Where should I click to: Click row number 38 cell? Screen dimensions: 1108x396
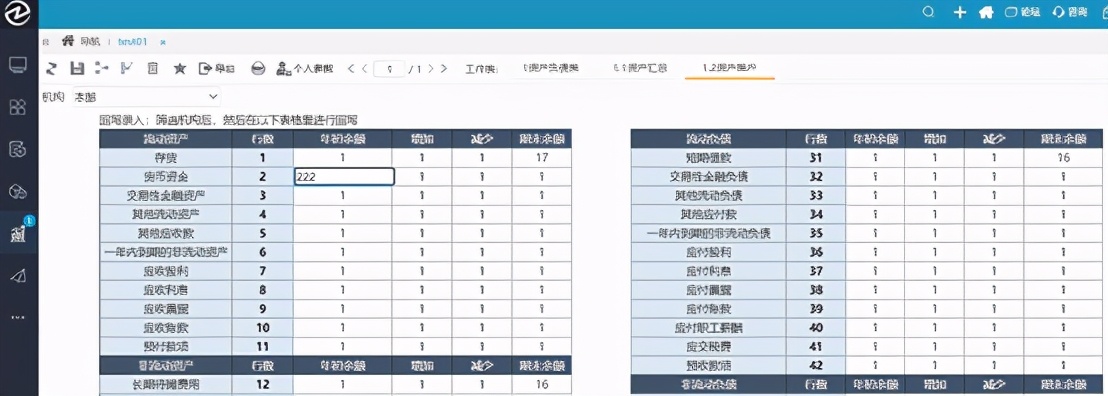pos(815,290)
